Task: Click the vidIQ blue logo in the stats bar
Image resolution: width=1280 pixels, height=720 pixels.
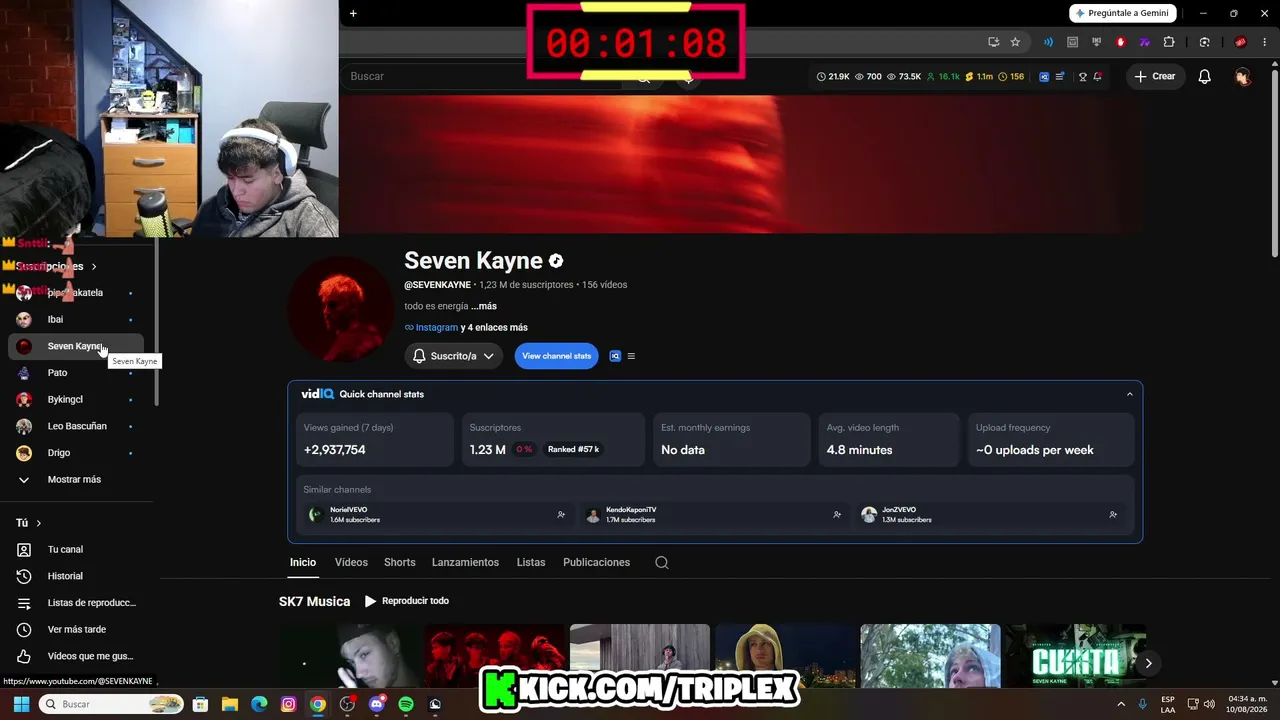Action: point(1044,77)
